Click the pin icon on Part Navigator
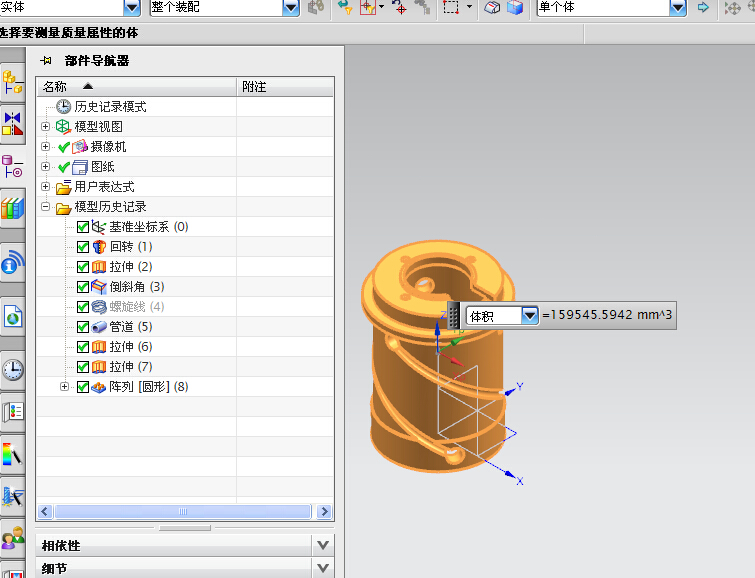Image resolution: width=755 pixels, height=578 pixels. click(46, 61)
